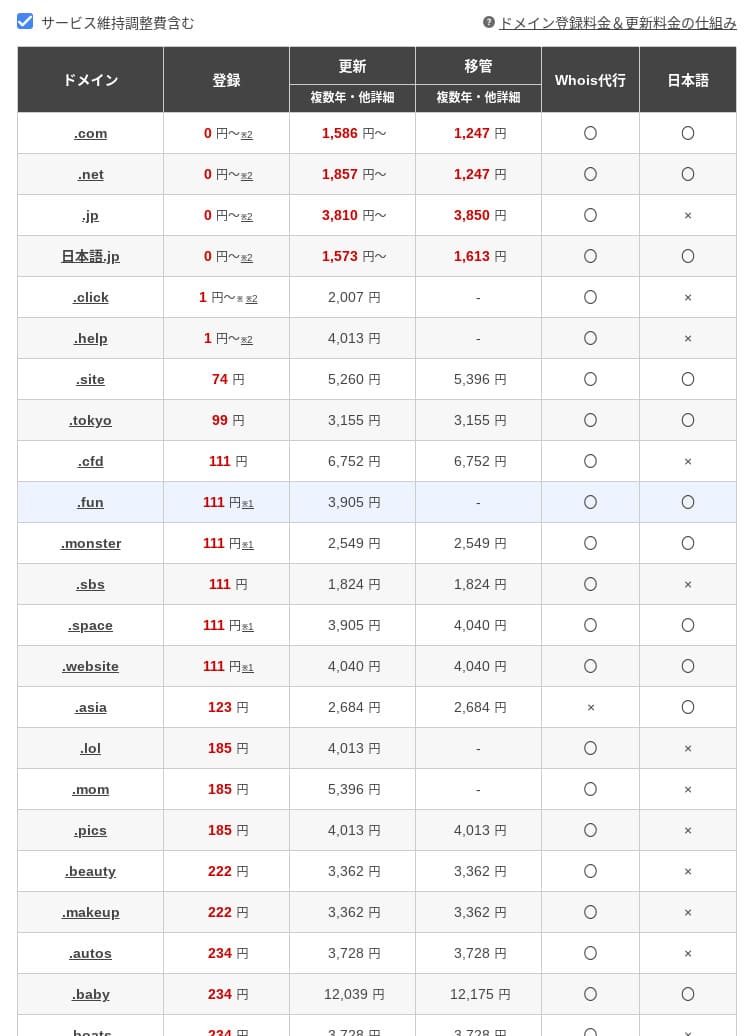Viewport: 751px width, 1036px height.
Task: Toggle the サービス維持調整費含む checkbox
Action: (x=26, y=22)
